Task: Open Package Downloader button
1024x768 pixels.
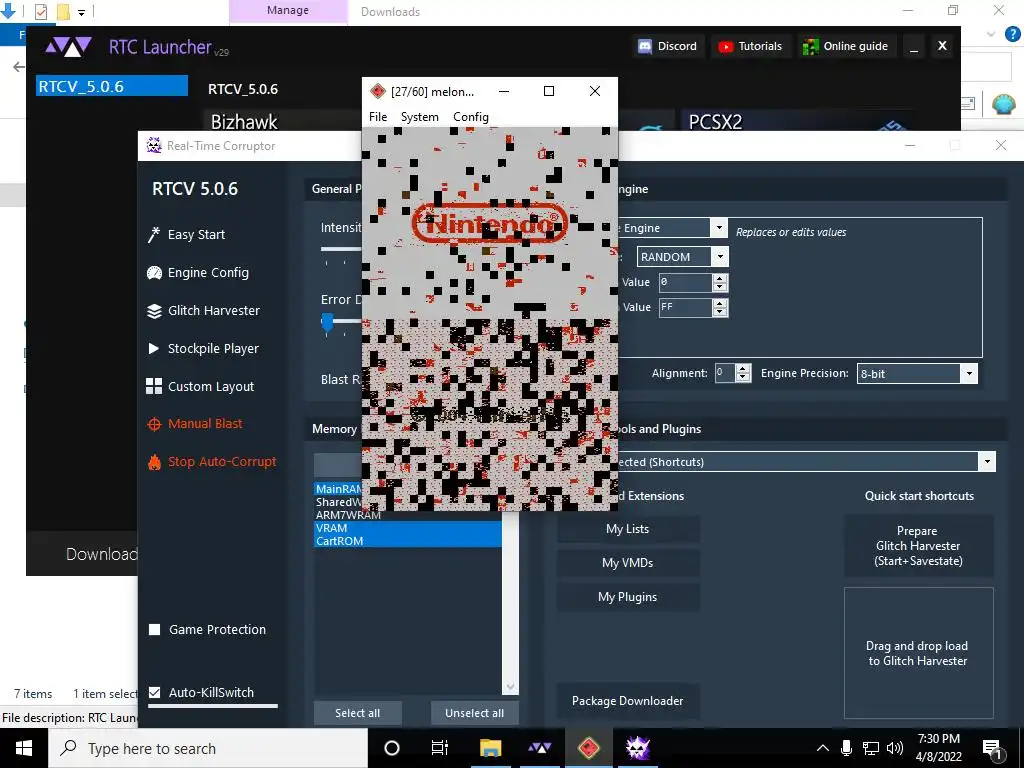Action: (x=628, y=701)
